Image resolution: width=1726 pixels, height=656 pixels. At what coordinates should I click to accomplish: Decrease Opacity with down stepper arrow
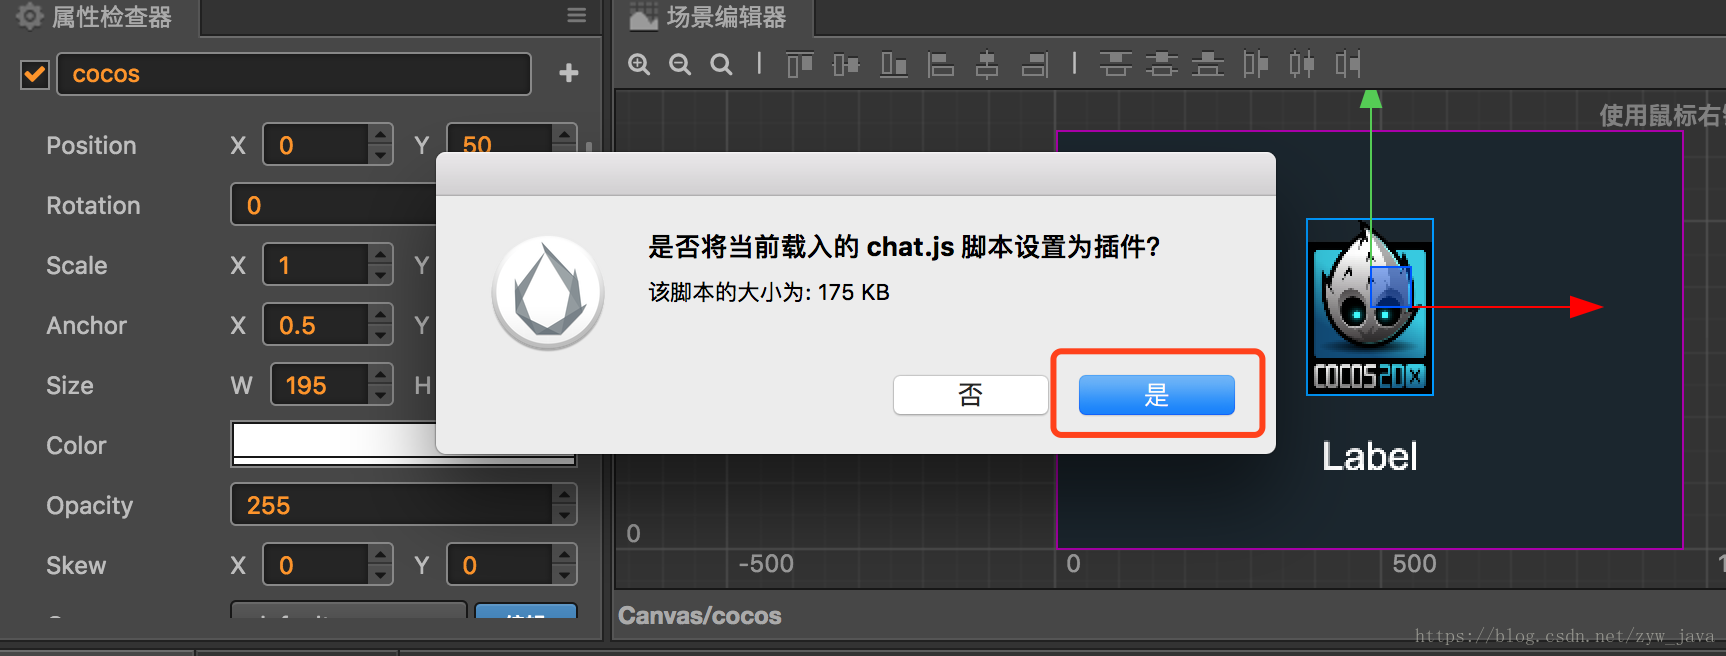coord(565,515)
